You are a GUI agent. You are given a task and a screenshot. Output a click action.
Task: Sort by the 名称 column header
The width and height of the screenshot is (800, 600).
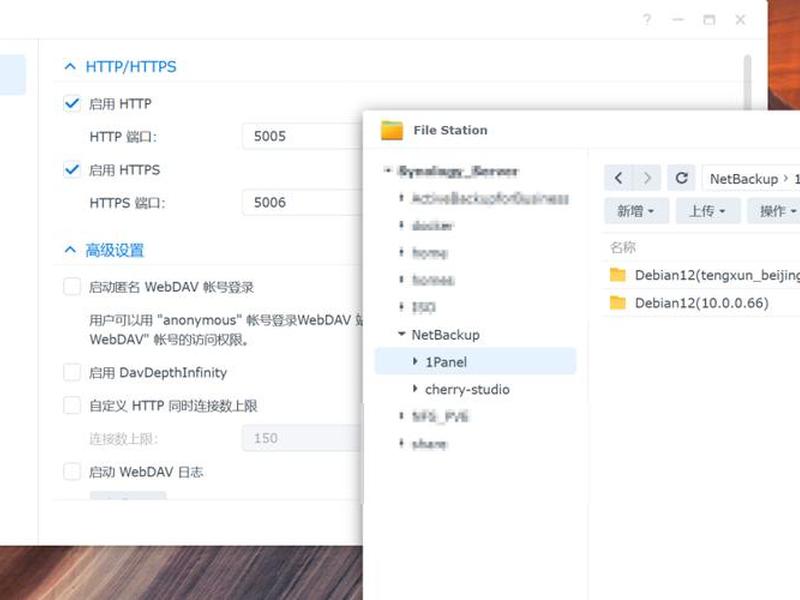623,247
